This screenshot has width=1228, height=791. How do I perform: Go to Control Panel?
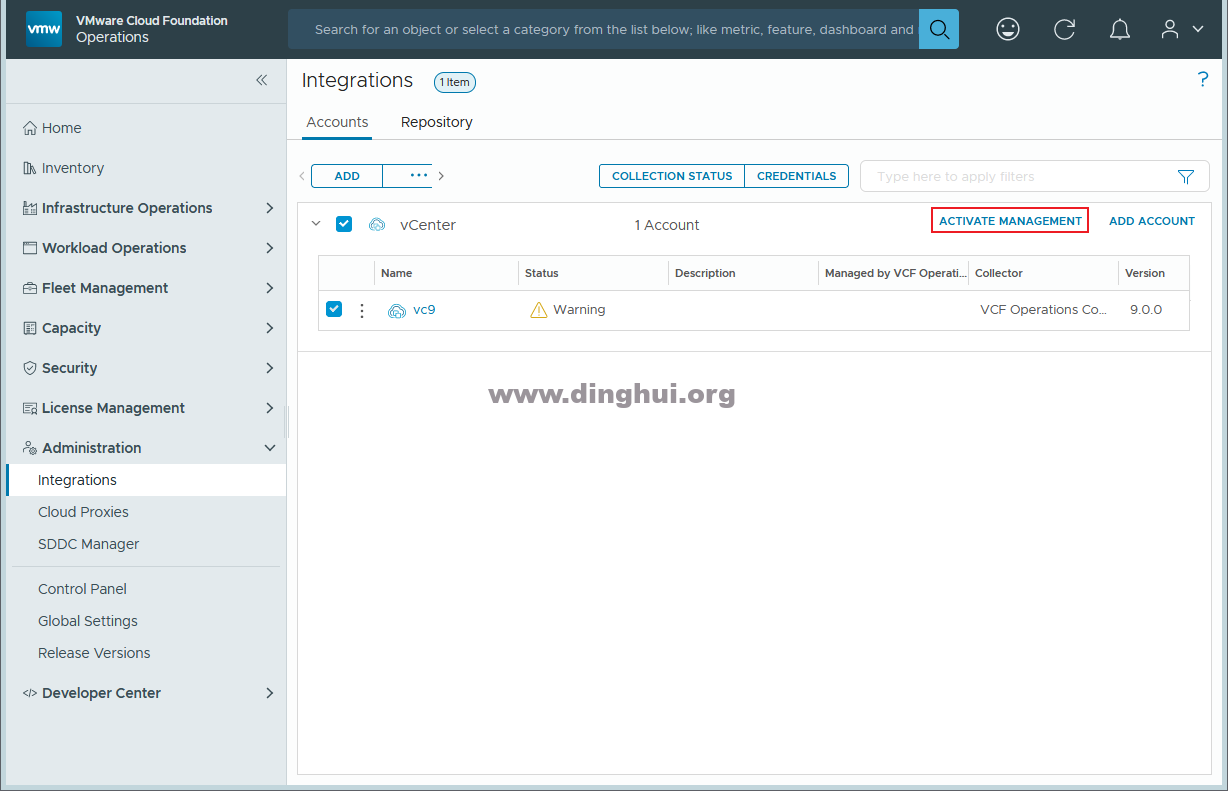pyautogui.click(x=82, y=589)
